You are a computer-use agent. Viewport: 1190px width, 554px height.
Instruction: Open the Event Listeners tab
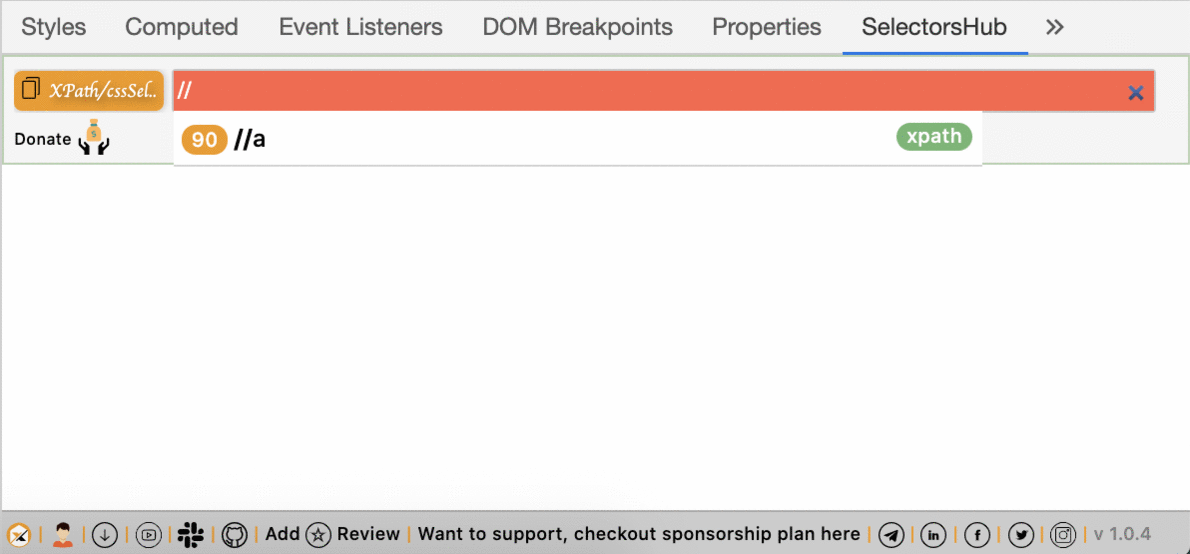(x=360, y=27)
